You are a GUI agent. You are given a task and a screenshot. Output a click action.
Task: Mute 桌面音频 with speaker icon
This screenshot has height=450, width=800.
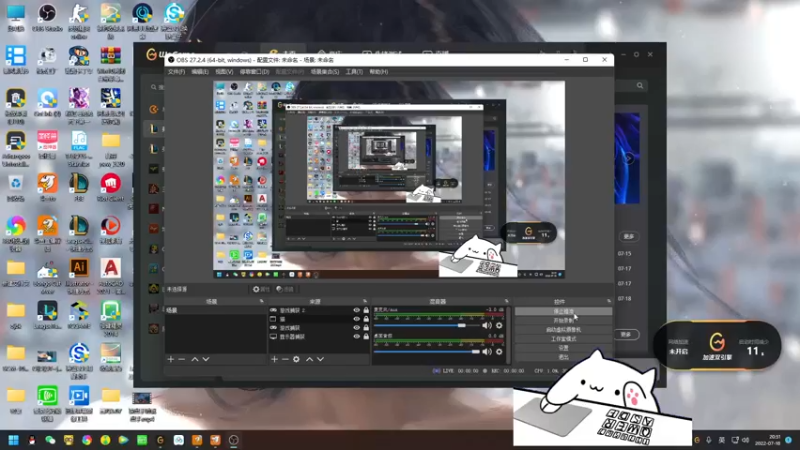(487, 352)
